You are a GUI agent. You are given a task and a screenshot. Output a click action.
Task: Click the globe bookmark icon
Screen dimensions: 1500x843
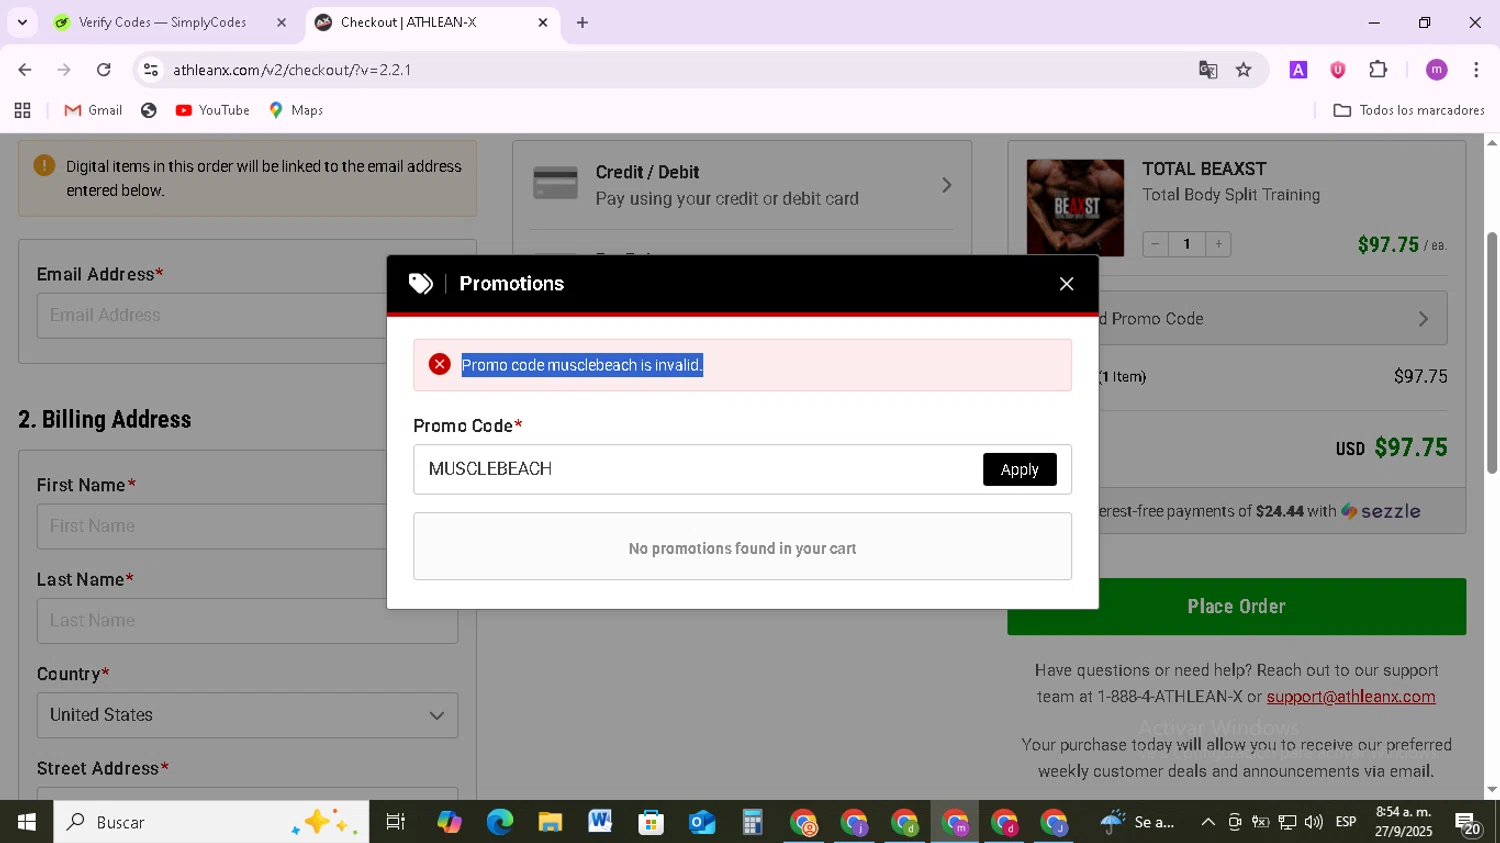[x=149, y=110]
